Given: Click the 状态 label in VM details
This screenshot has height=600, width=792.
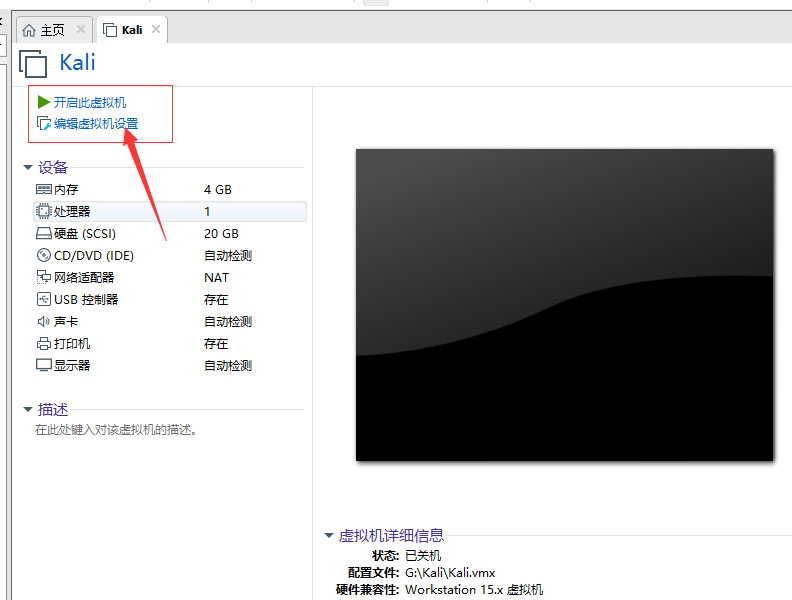Looking at the screenshot, I should pos(385,556).
